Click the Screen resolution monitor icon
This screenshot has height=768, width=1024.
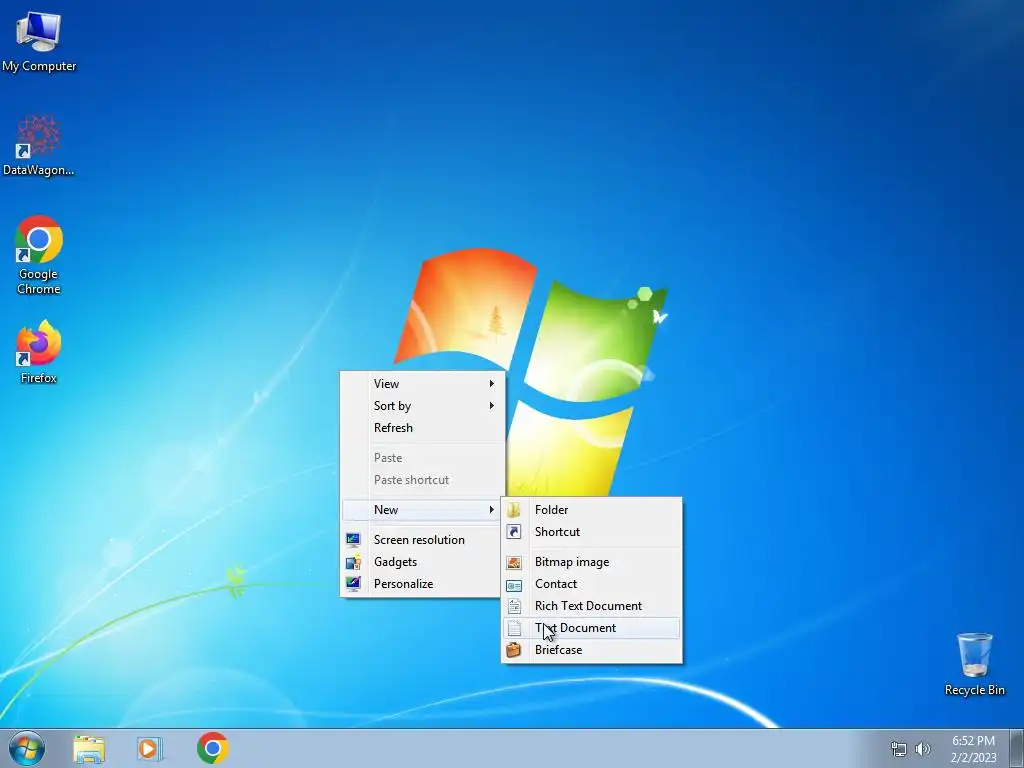tap(353, 539)
